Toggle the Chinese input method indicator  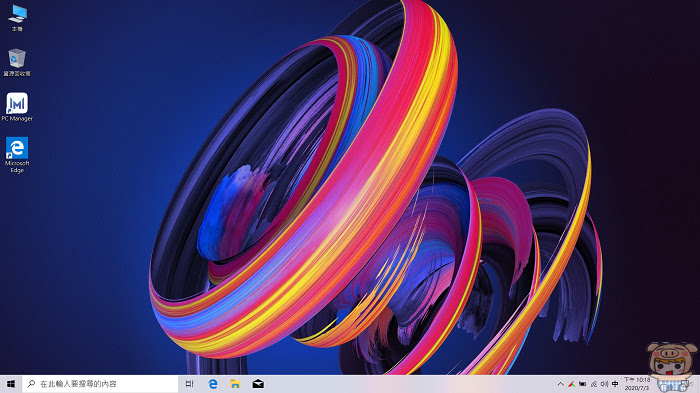coord(615,384)
